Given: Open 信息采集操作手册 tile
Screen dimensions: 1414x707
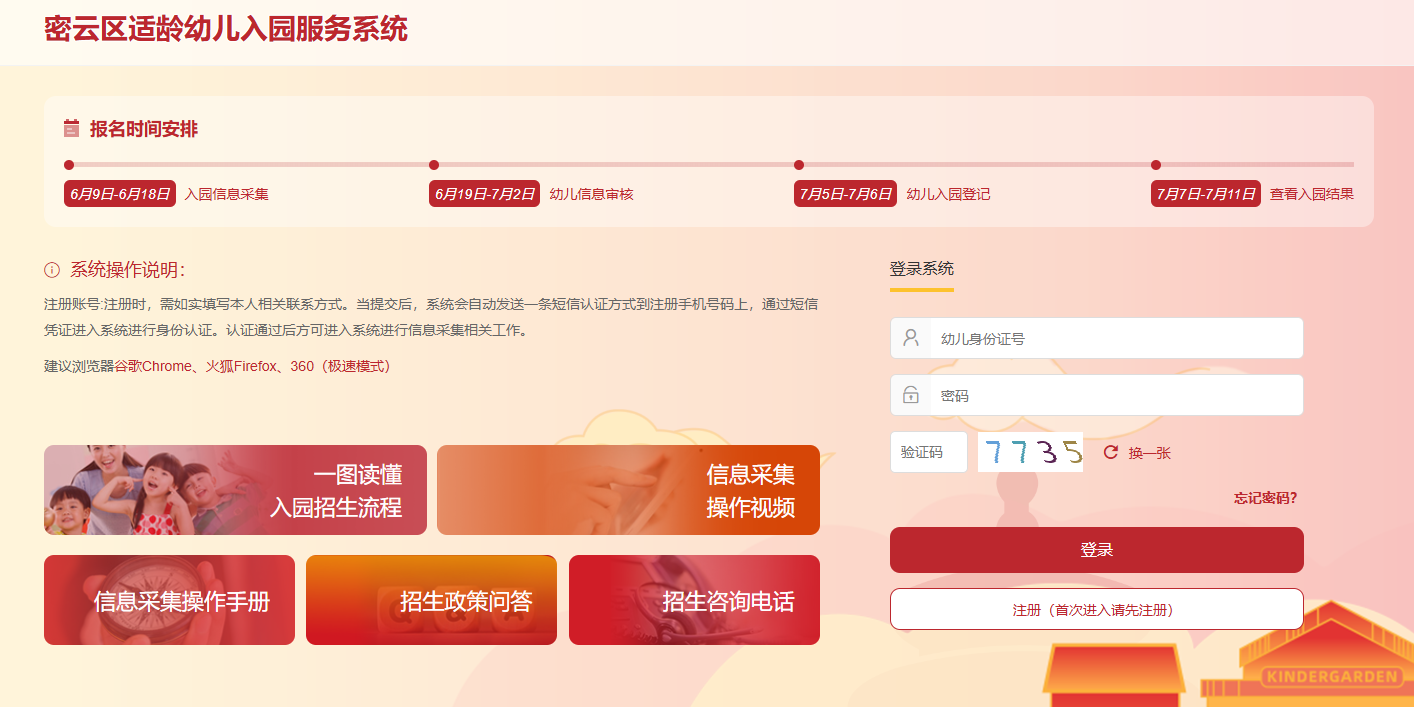Looking at the screenshot, I should [x=169, y=600].
